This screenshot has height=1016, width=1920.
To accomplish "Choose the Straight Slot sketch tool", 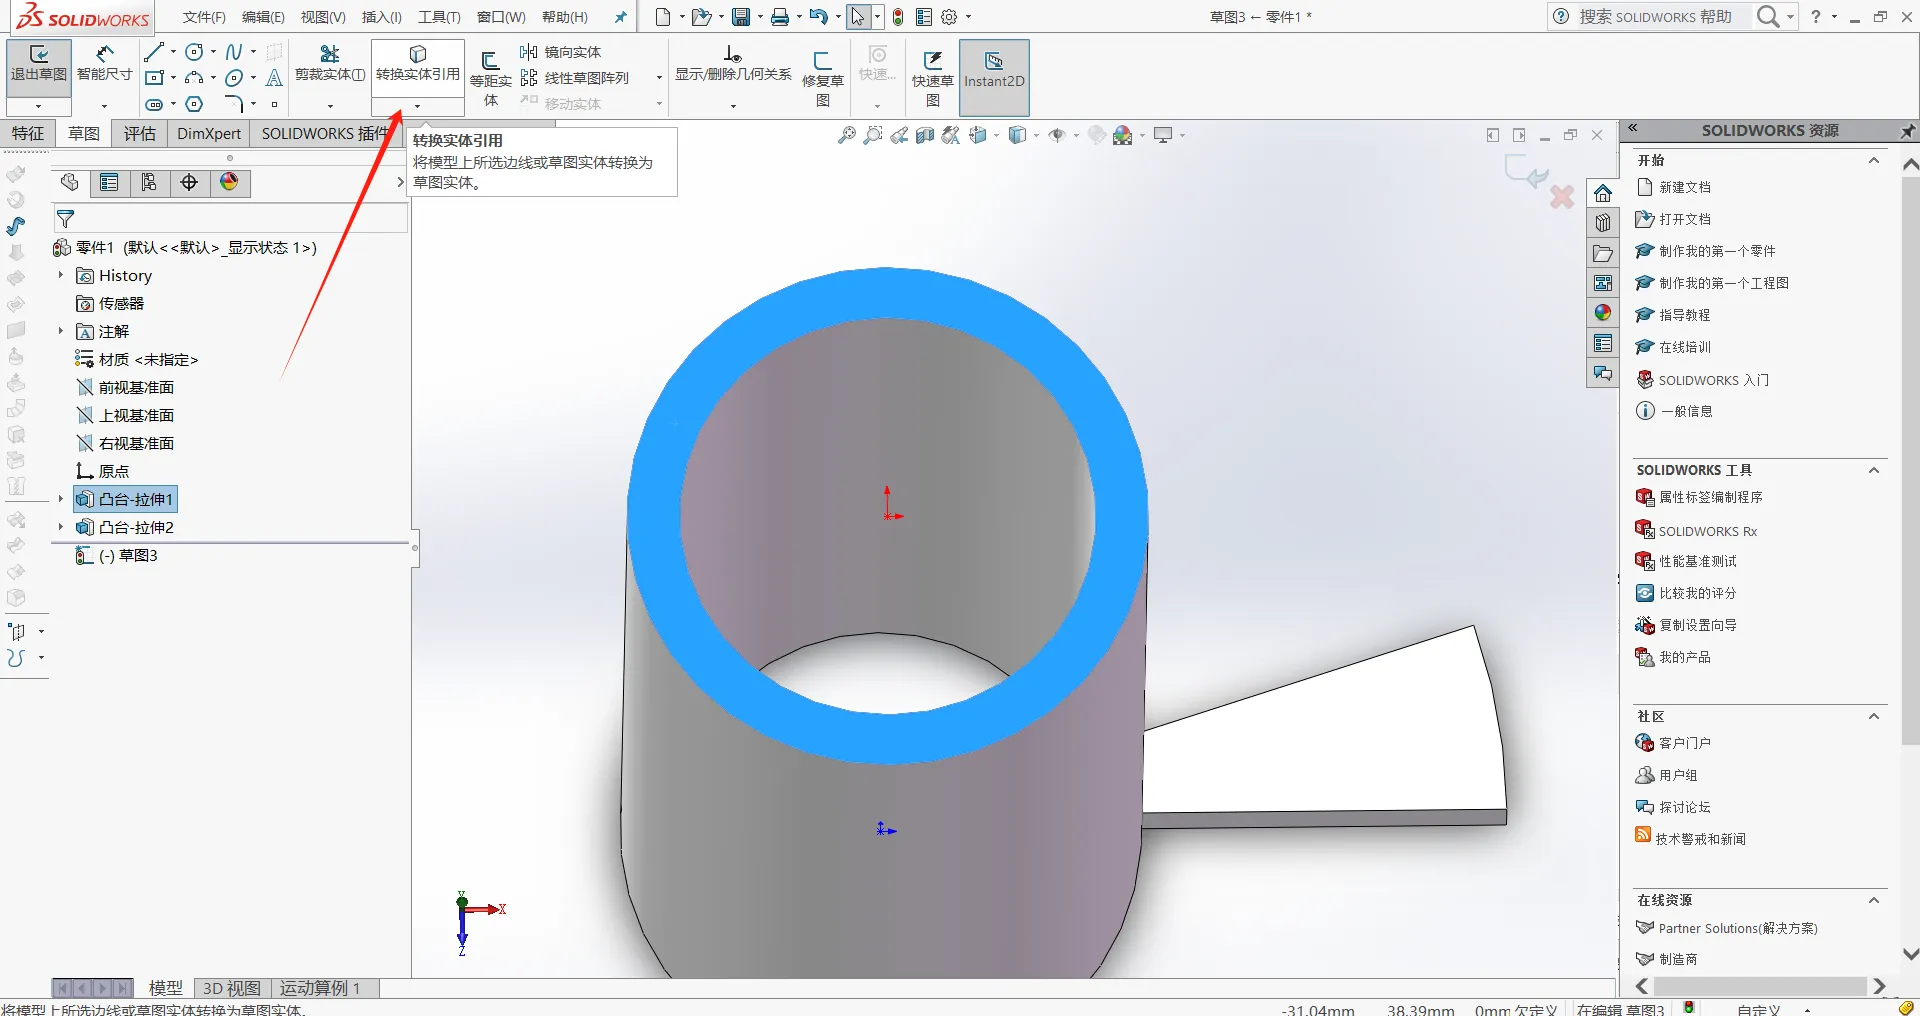I will (x=154, y=104).
